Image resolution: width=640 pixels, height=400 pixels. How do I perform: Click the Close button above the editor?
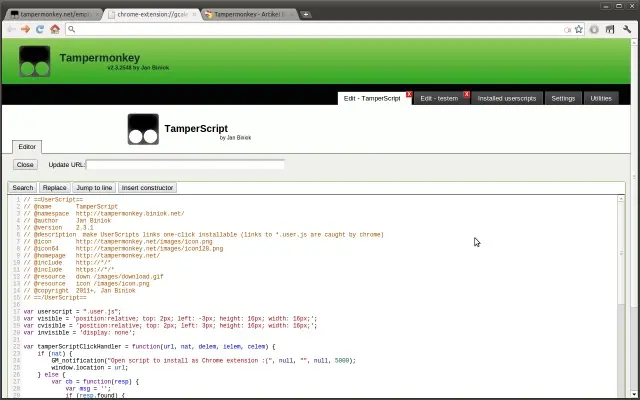pyautogui.click(x=25, y=164)
